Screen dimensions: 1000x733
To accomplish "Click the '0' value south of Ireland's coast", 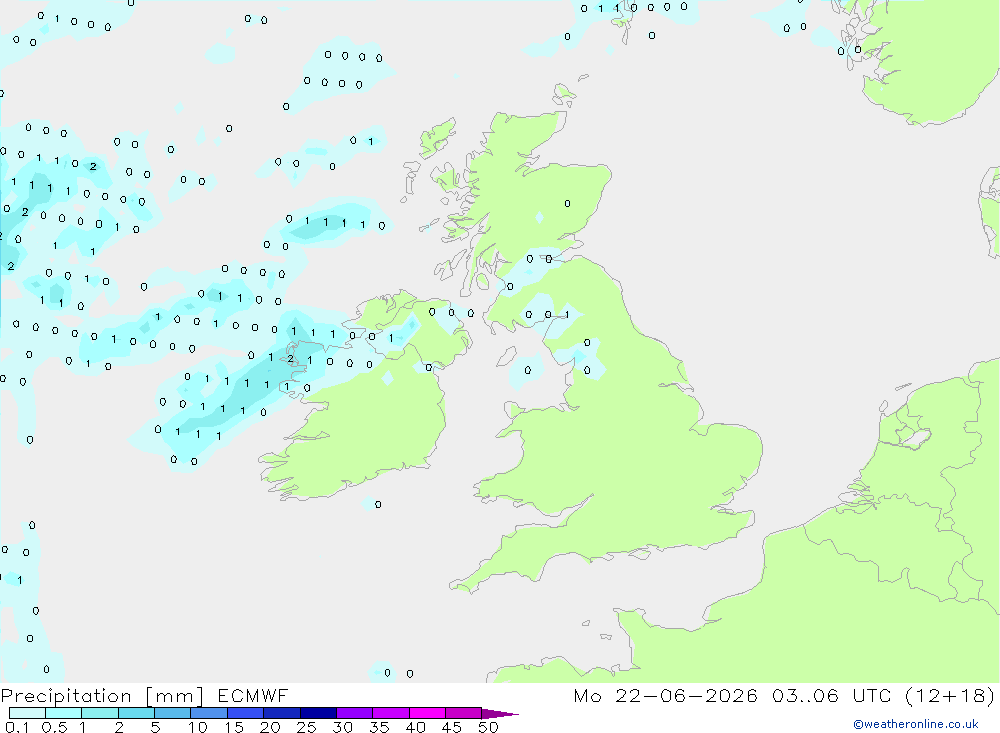I will pos(378,505).
